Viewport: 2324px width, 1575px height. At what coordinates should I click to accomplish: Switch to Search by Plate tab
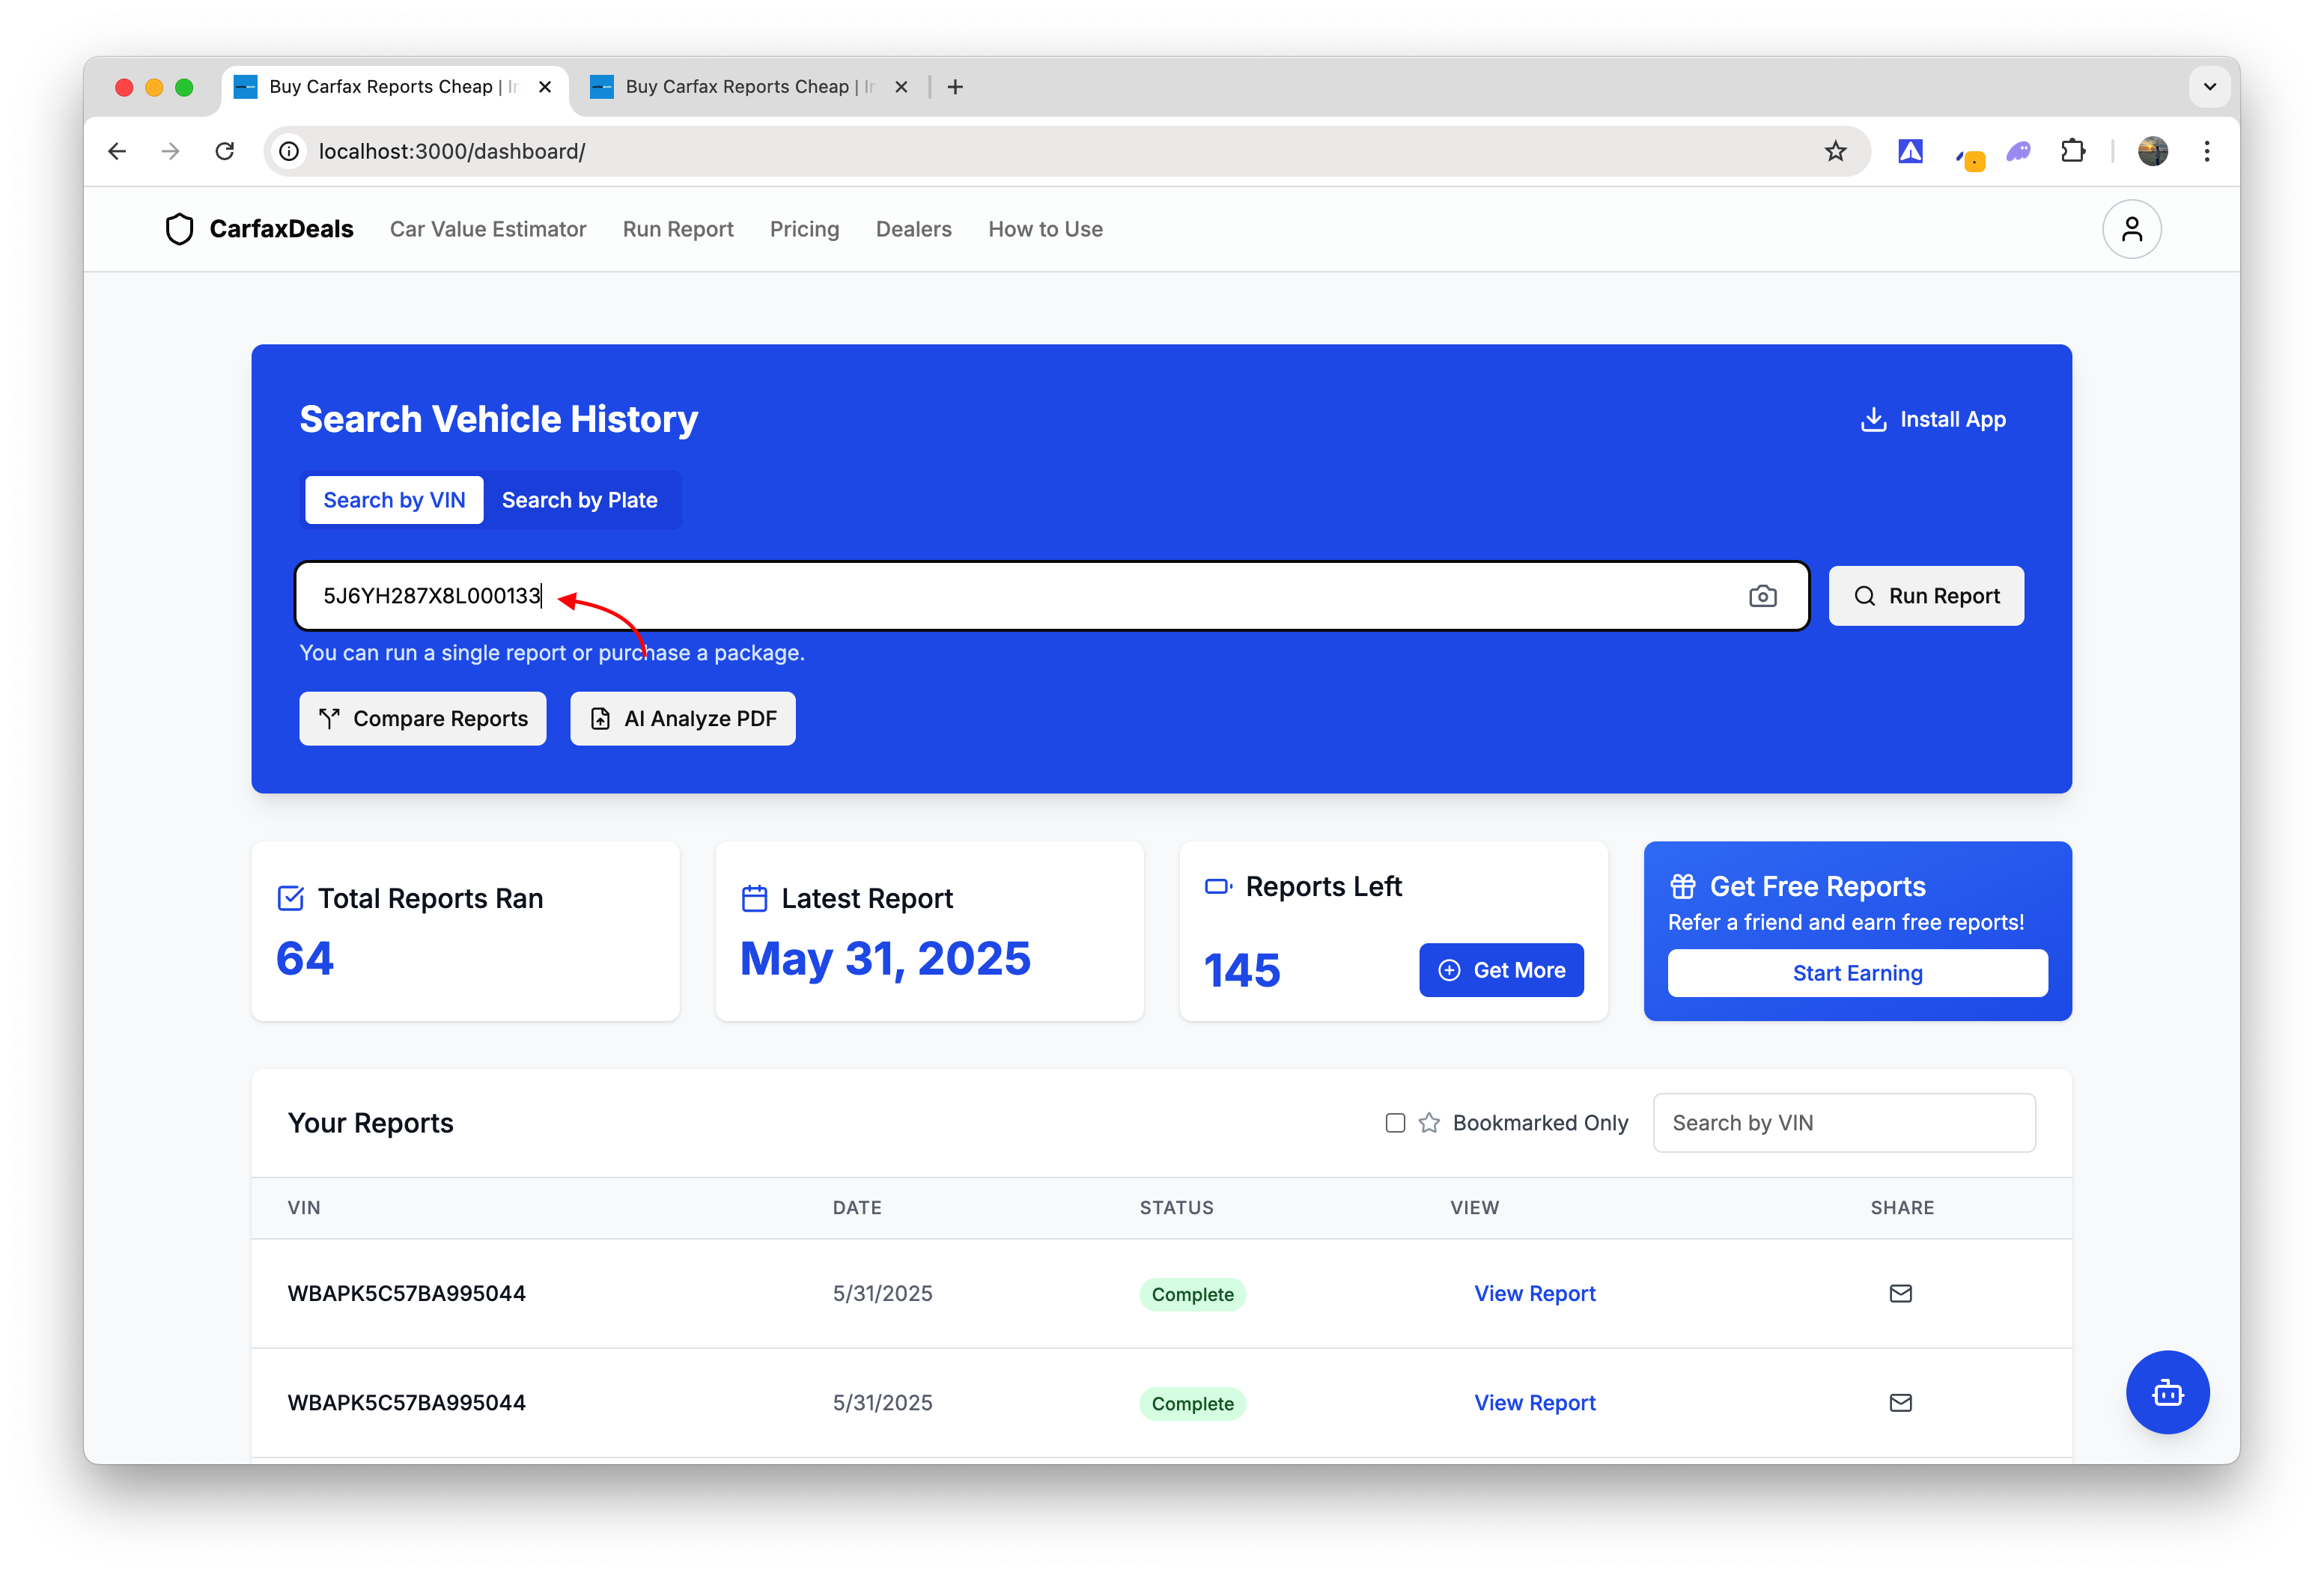(x=580, y=500)
